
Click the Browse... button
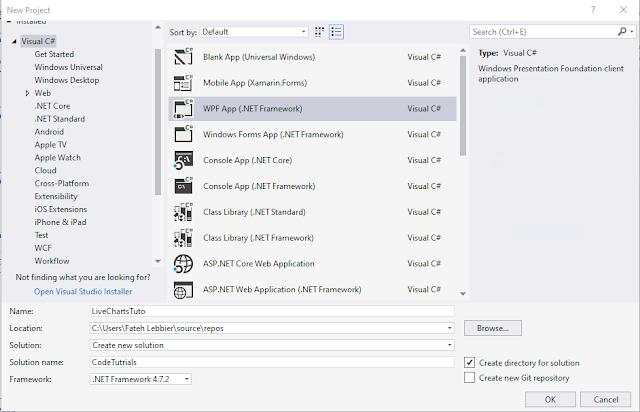pyautogui.click(x=492, y=328)
